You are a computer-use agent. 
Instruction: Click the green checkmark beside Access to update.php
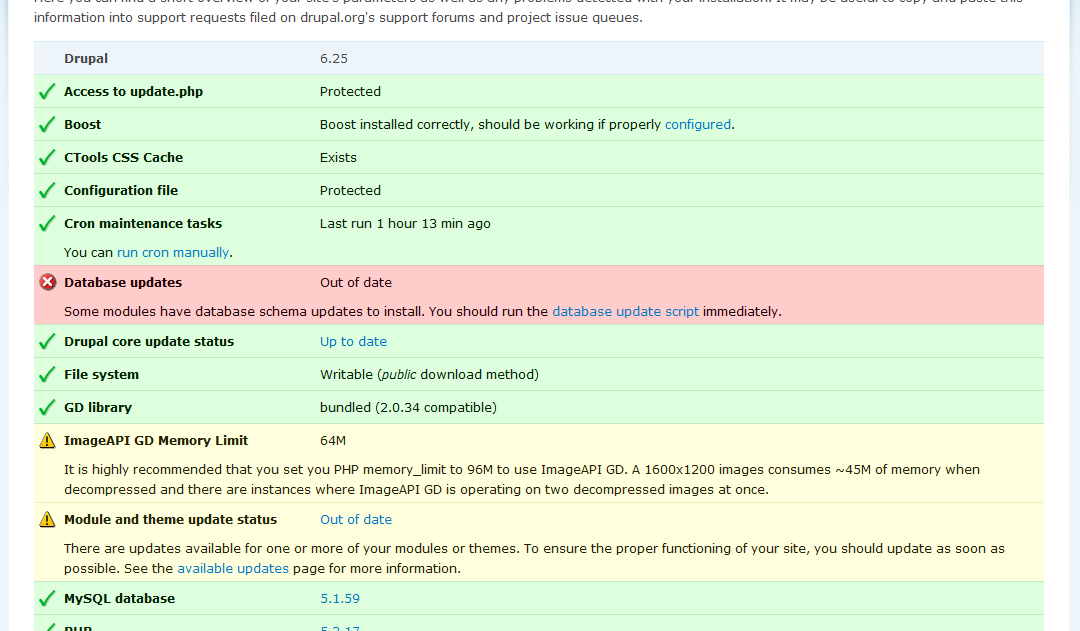[x=47, y=92]
